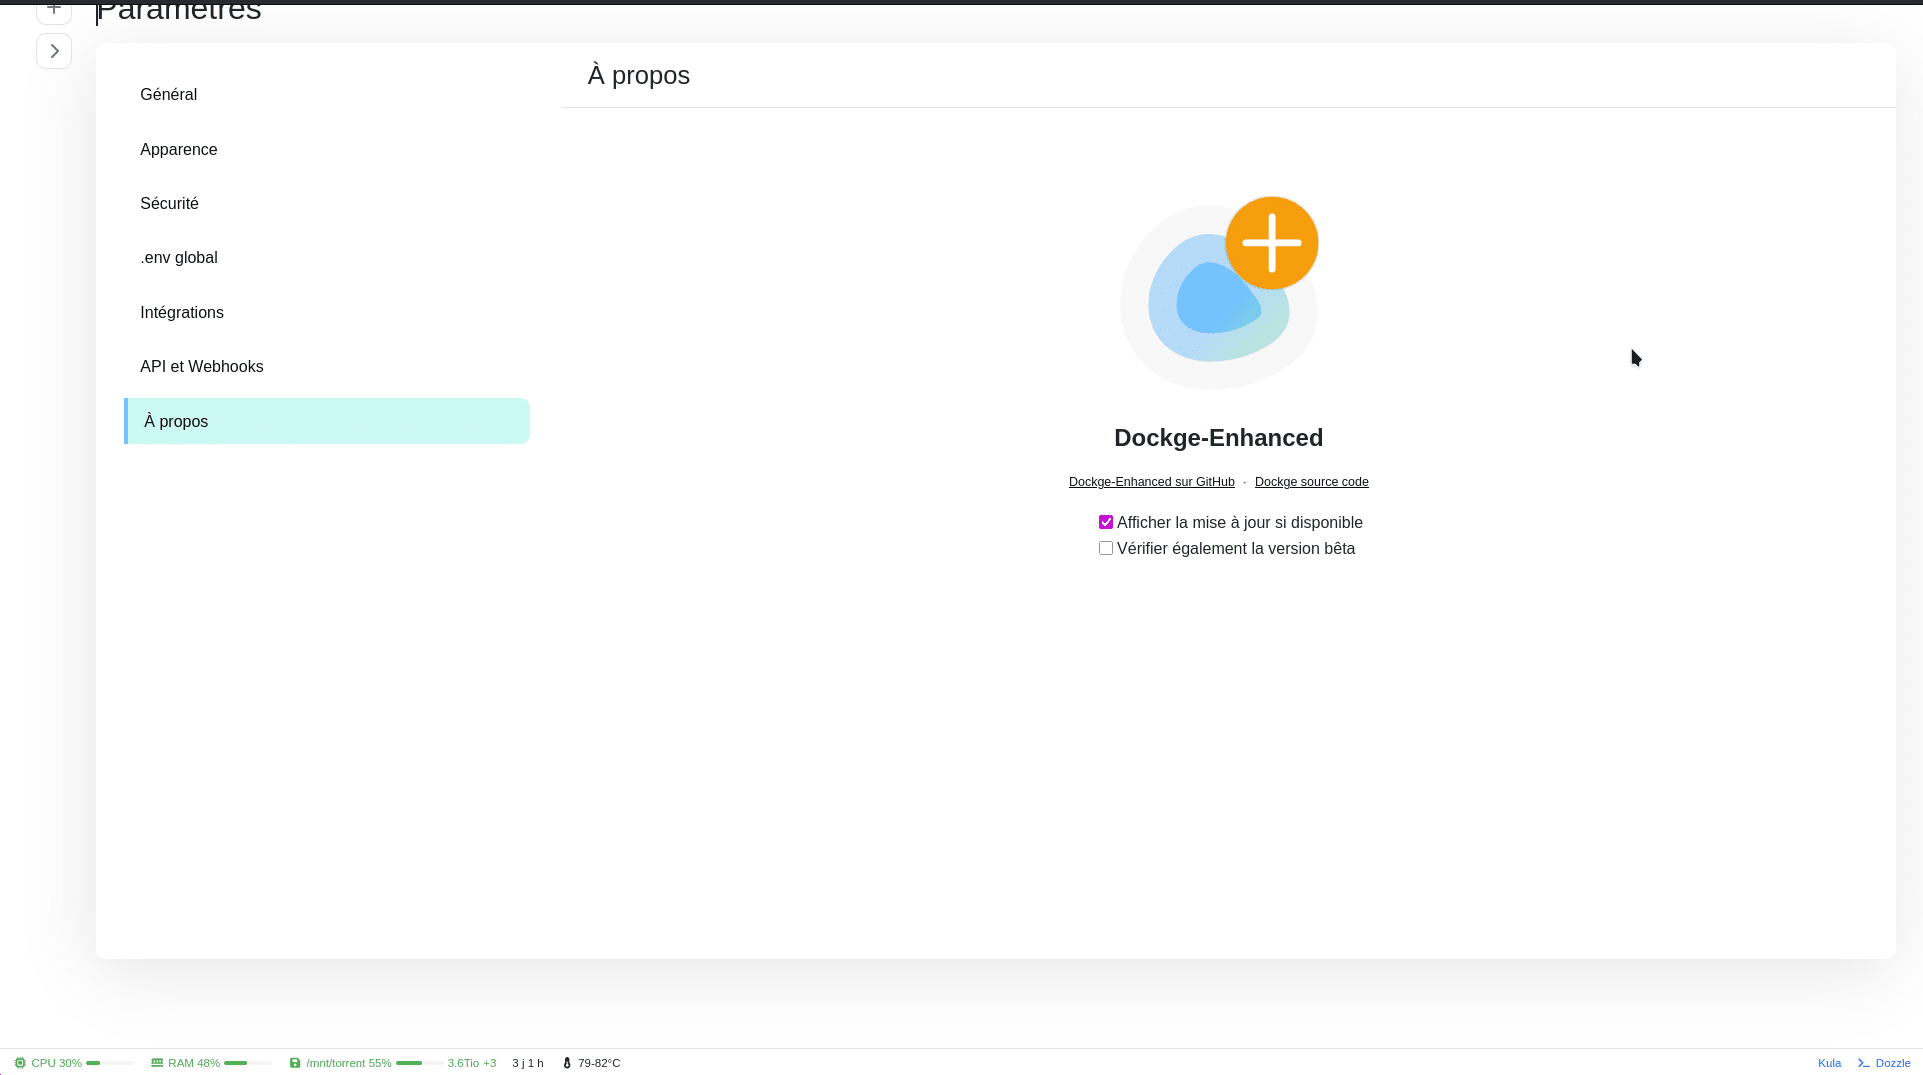Click the +3 more disks indicator
Viewport: 1923px width, 1075px height.
click(x=490, y=1063)
